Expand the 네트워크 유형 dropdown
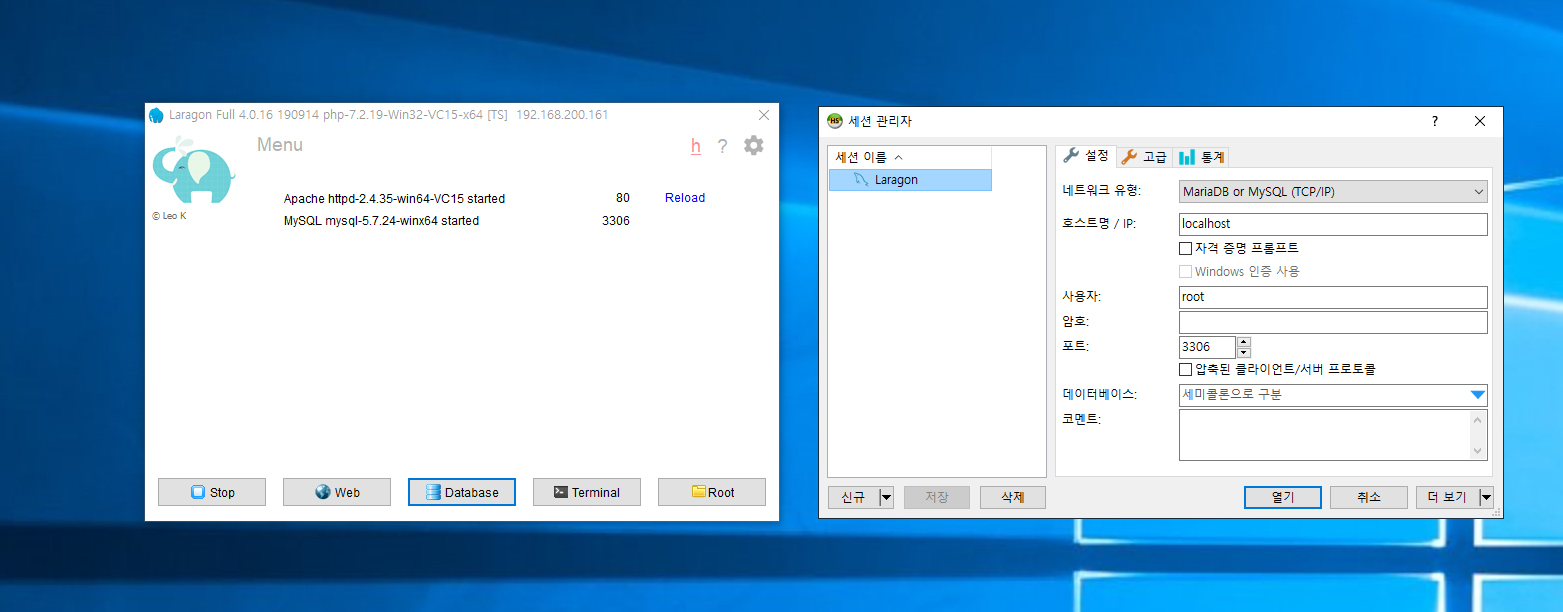The width and height of the screenshot is (1563, 612). coord(1479,192)
